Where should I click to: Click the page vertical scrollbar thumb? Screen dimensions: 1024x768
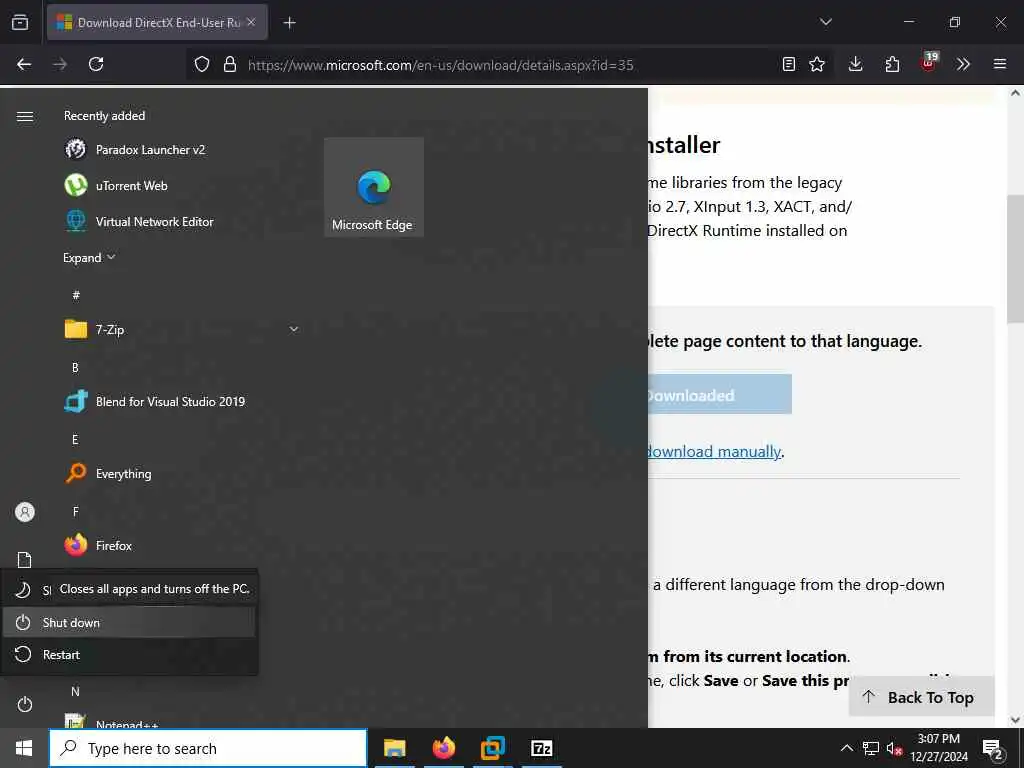click(x=1015, y=258)
